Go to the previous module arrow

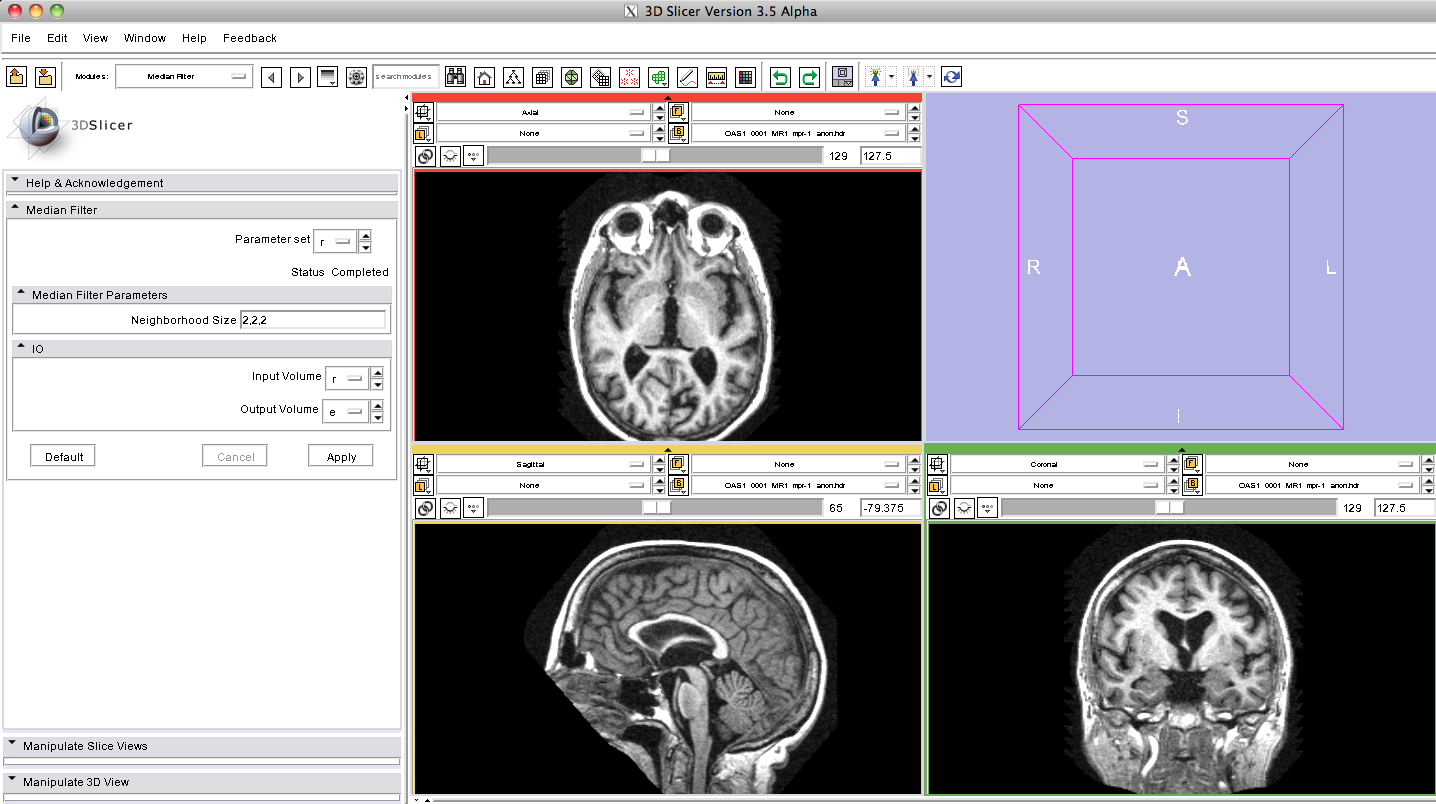pos(271,77)
